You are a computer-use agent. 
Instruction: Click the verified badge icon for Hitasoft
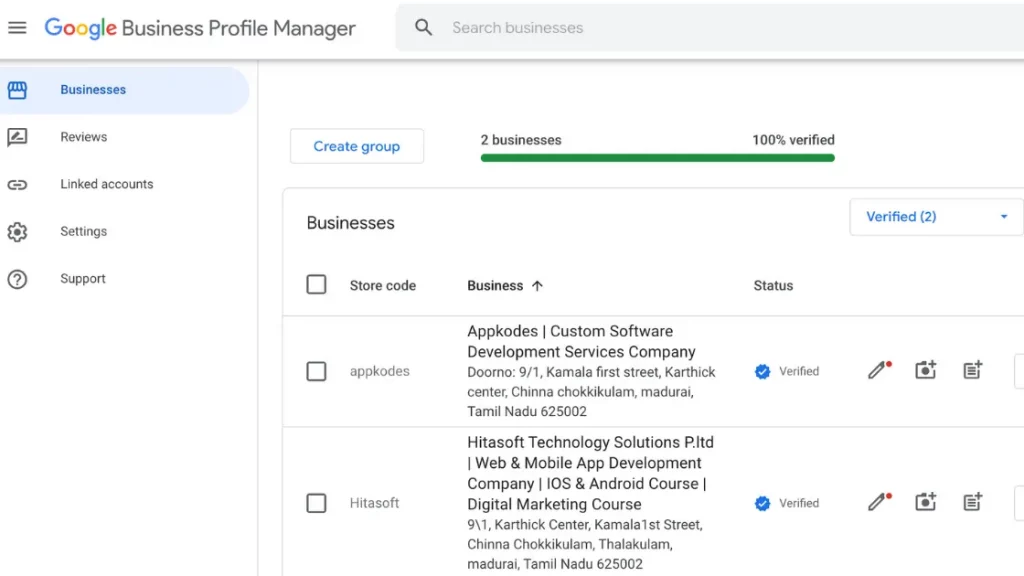(762, 504)
